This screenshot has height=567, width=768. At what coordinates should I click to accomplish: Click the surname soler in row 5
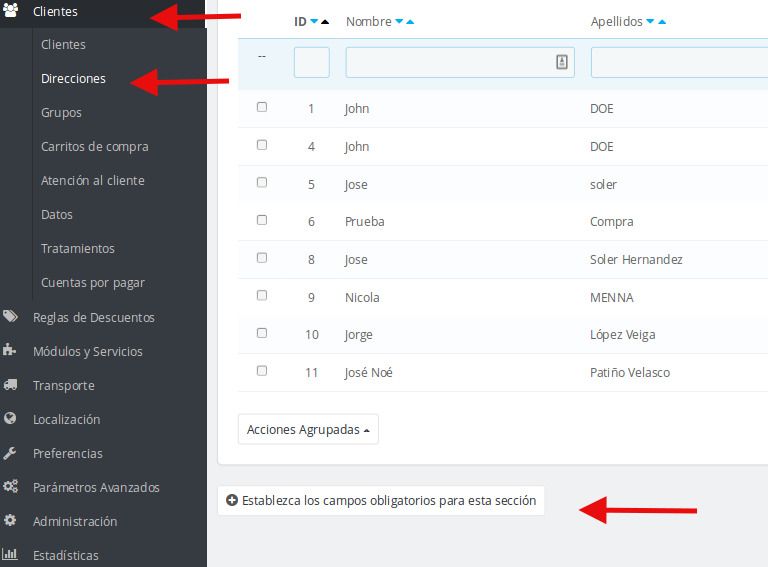[x=603, y=184]
